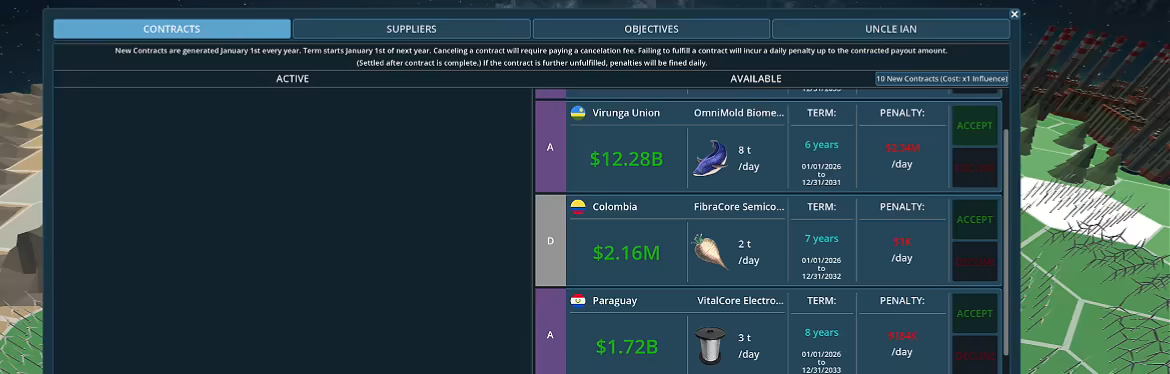This screenshot has height=374, width=1170.
Task: Click the 6 years term value
Action: pos(821,145)
